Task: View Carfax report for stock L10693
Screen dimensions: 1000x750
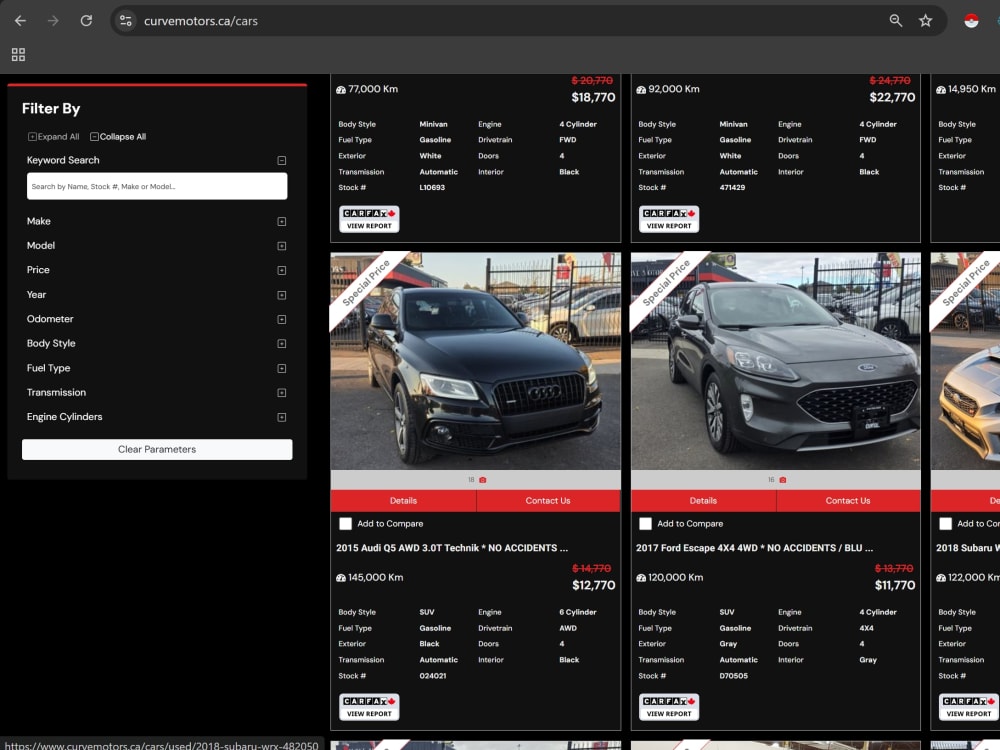Action: pyautogui.click(x=369, y=219)
